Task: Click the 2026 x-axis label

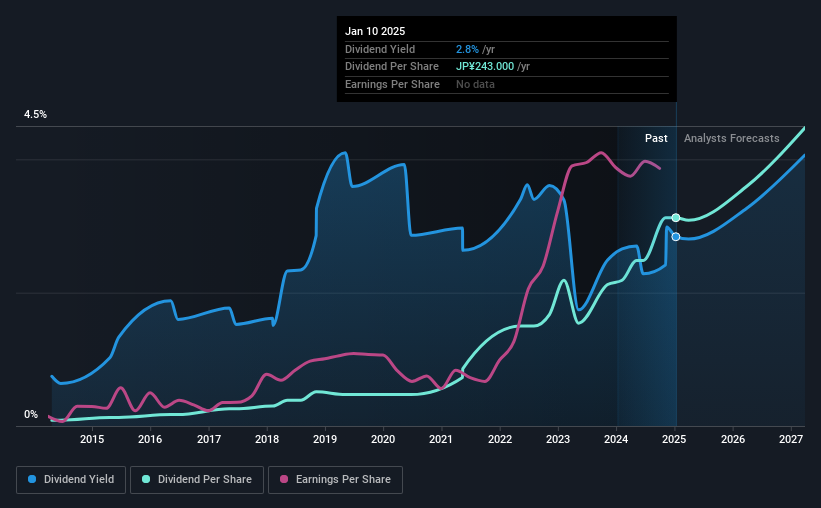Action: click(733, 439)
